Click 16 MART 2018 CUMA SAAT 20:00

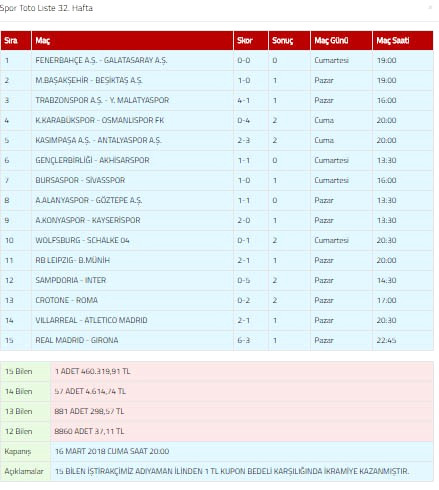pos(112,451)
